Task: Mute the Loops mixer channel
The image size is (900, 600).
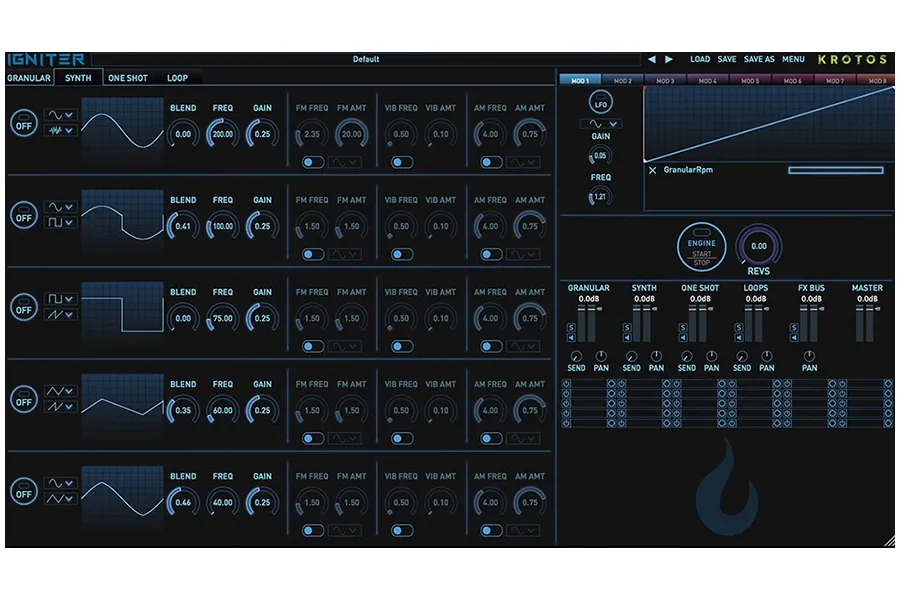Action: click(x=738, y=337)
